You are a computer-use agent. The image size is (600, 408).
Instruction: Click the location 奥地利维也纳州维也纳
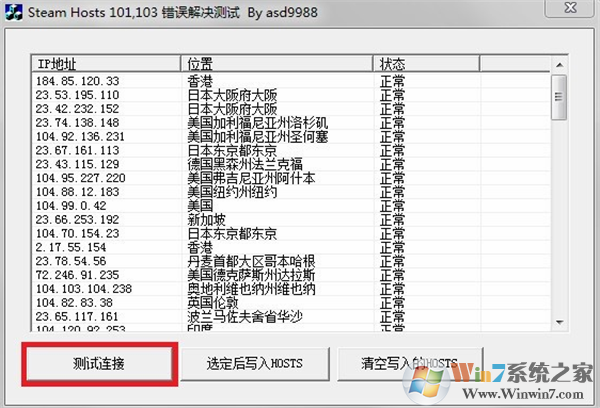coord(251,289)
